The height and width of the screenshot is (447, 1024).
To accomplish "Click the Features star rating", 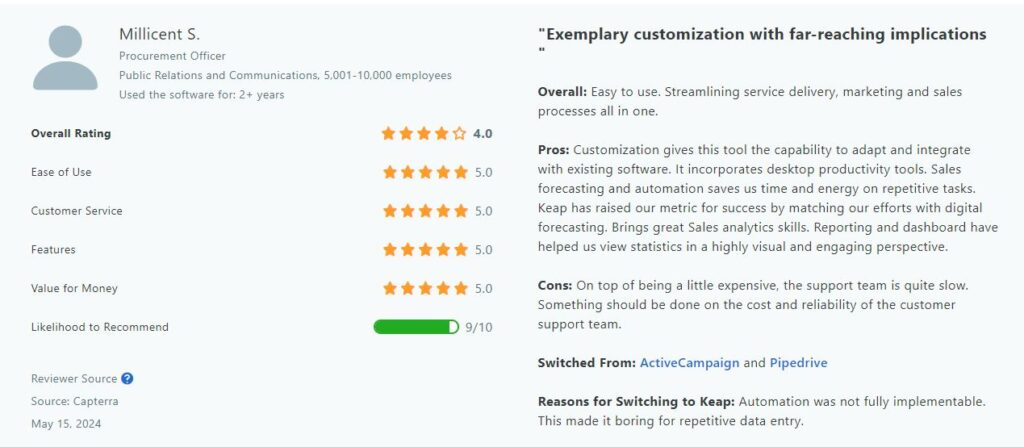I will [x=425, y=250].
